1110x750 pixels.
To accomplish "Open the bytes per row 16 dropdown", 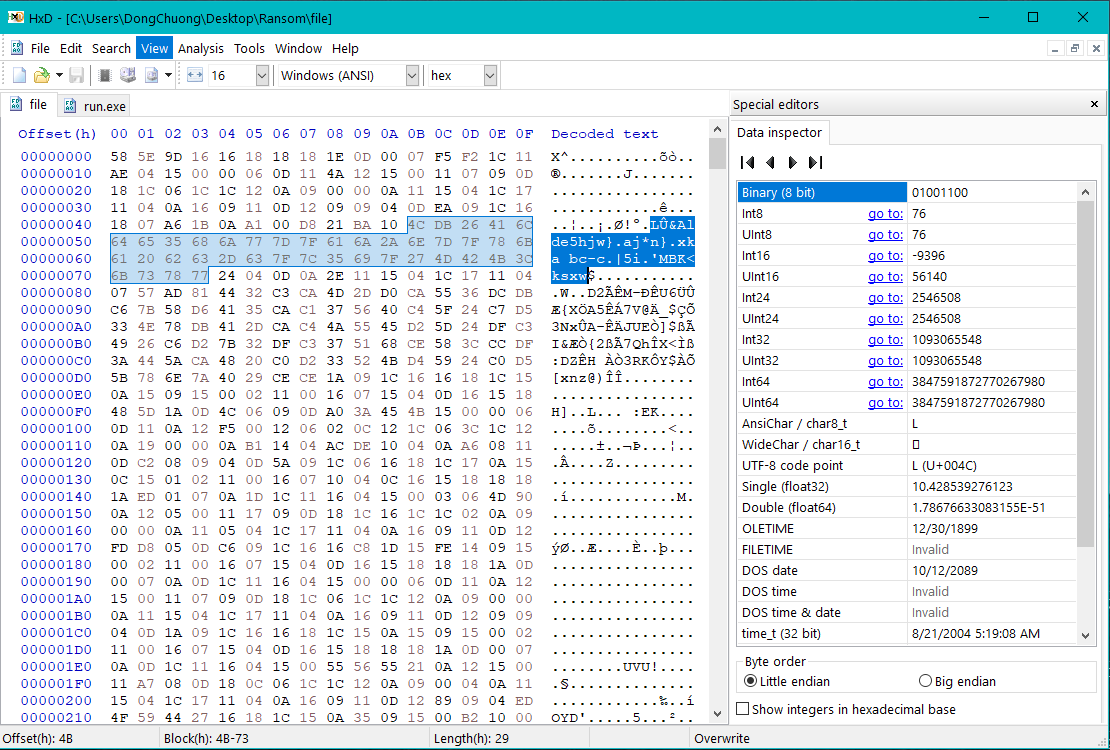I will click(262, 75).
